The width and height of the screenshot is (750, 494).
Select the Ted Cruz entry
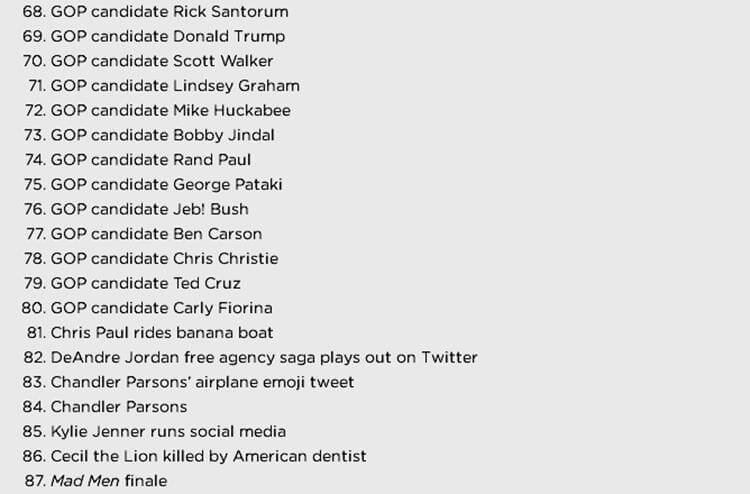132,284
